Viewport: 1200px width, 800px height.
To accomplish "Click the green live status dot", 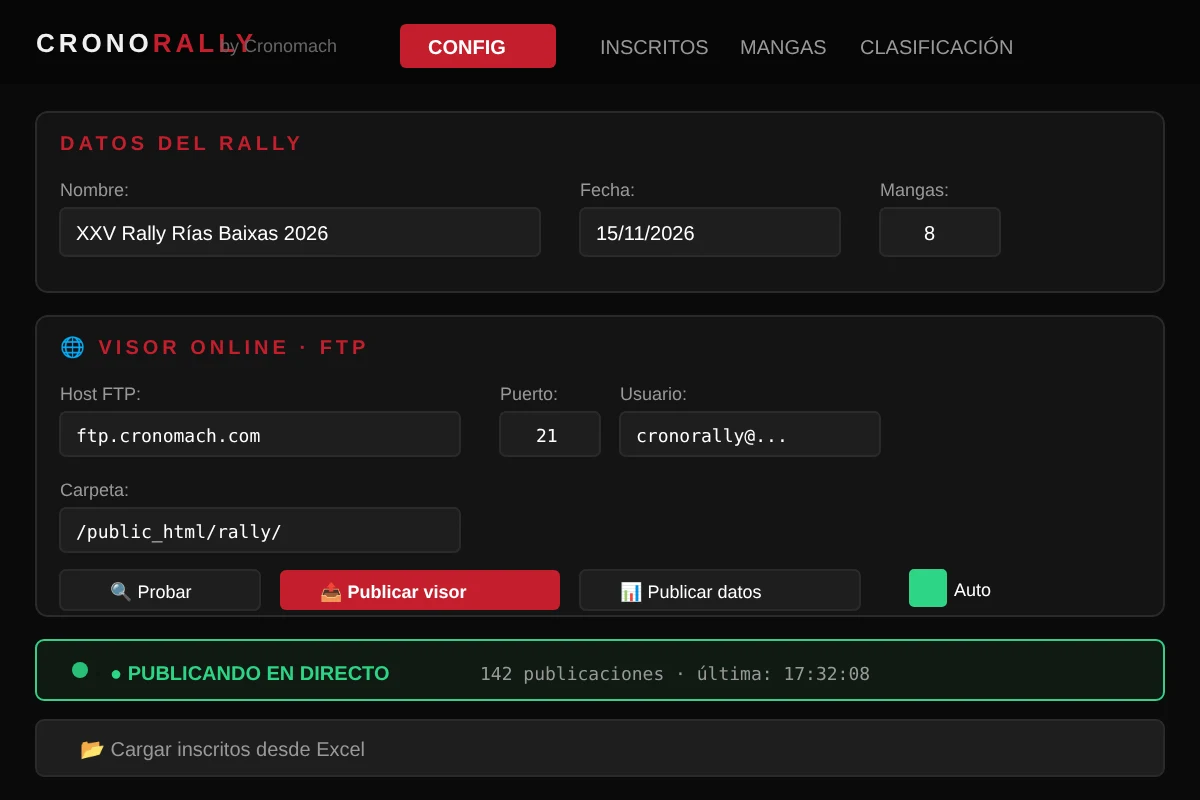I will 80,670.
